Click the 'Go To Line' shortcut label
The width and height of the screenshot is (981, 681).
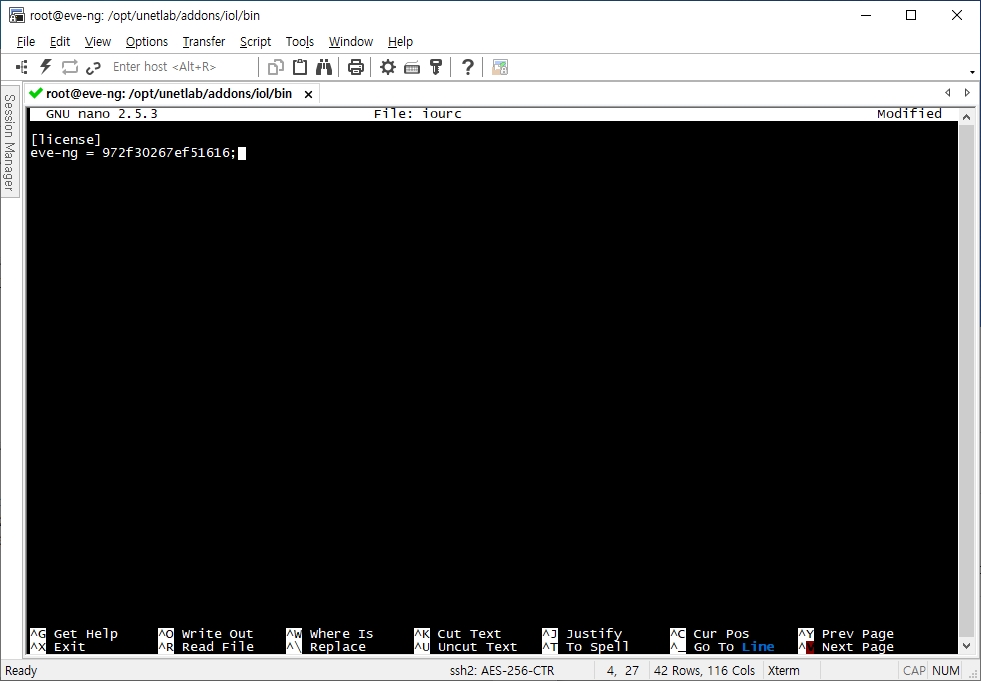click(x=734, y=647)
